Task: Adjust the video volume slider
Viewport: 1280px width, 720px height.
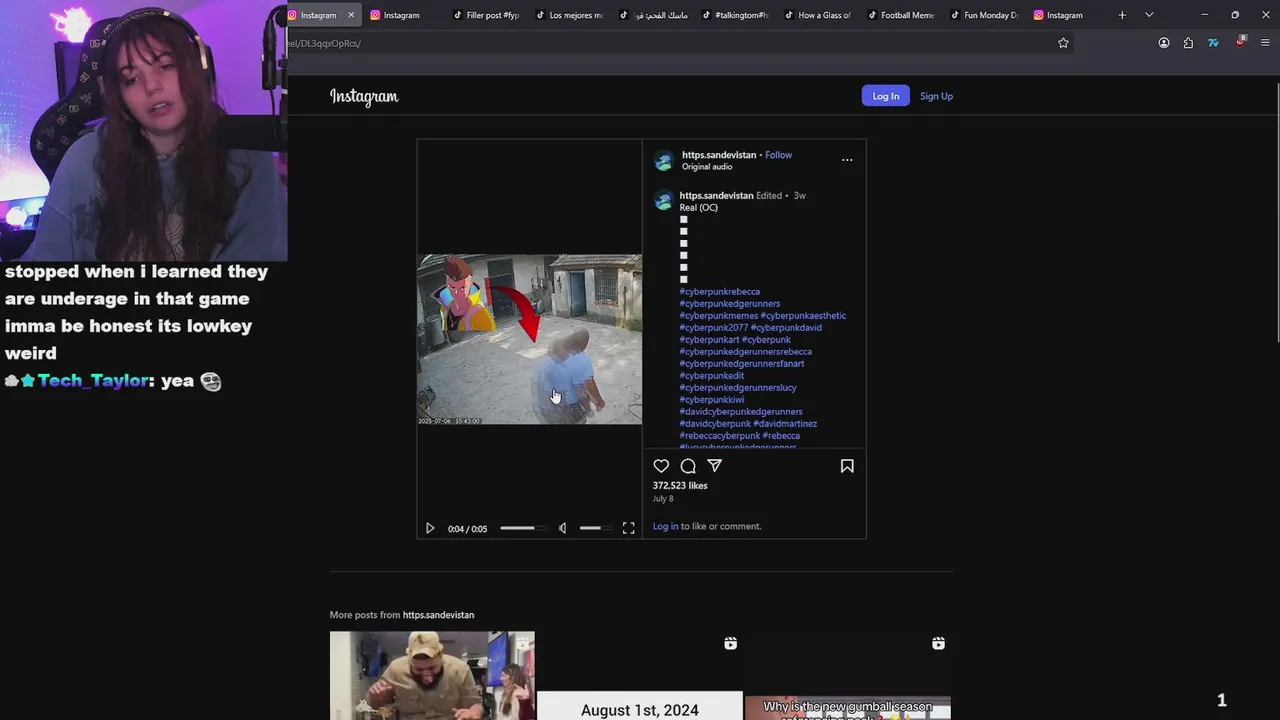Action: pyautogui.click(x=595, y=528)
